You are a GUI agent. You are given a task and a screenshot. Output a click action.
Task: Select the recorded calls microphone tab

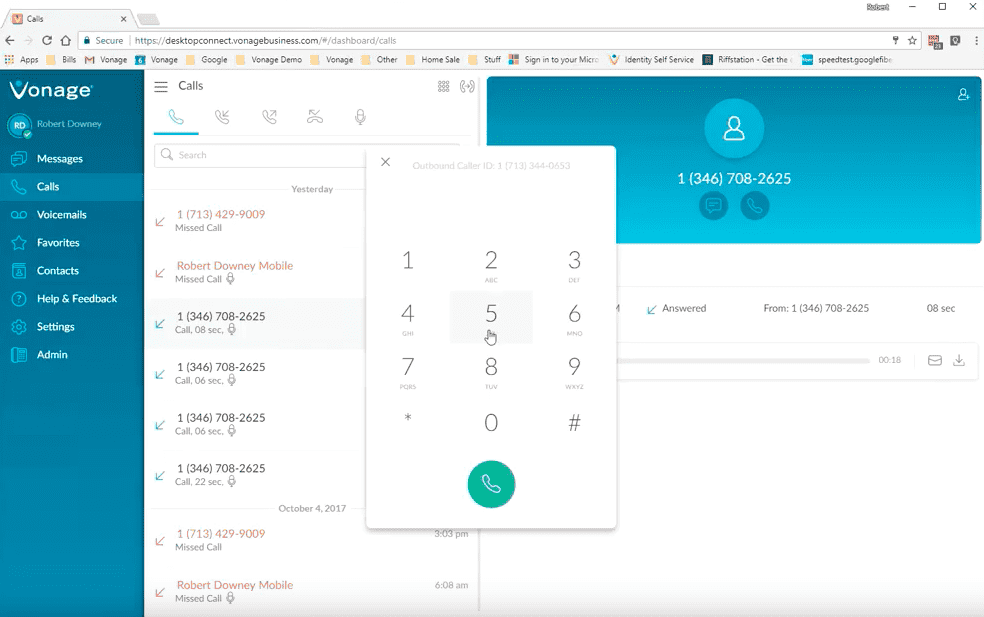coord(360,118)
